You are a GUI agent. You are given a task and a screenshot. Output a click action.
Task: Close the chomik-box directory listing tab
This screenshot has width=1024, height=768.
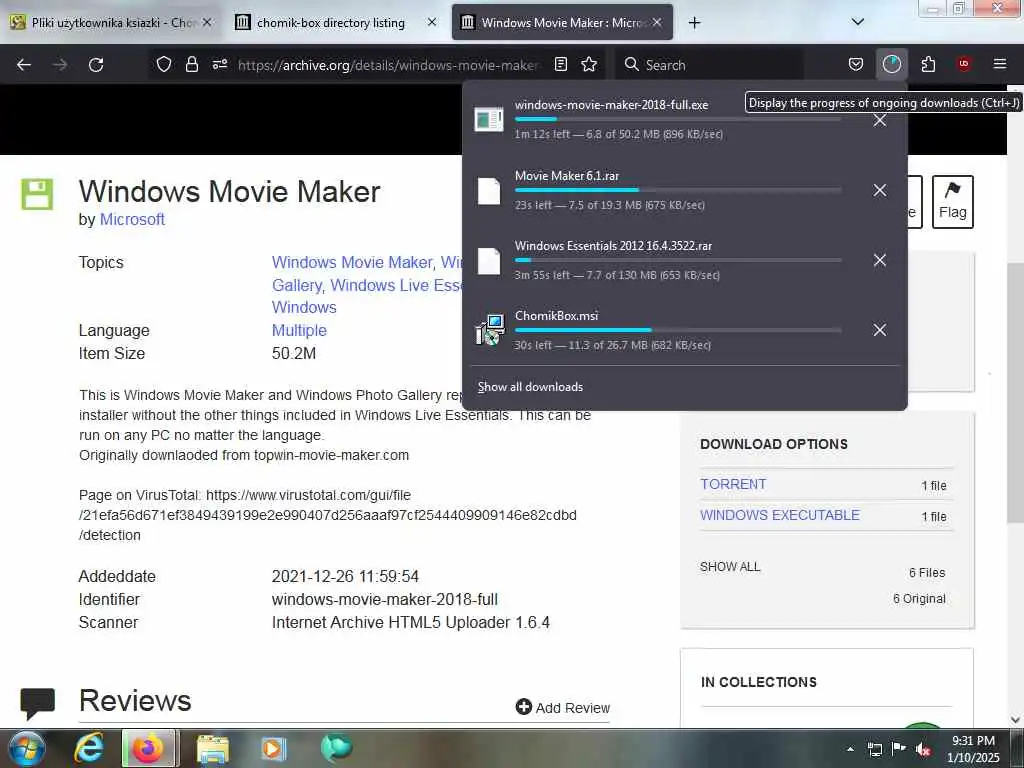click(432, 22)
